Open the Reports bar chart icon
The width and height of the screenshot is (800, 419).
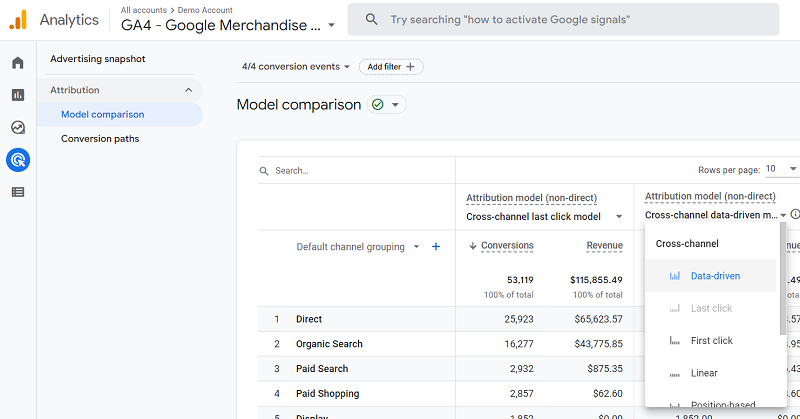pyautogui.click(x=18, y=95)
